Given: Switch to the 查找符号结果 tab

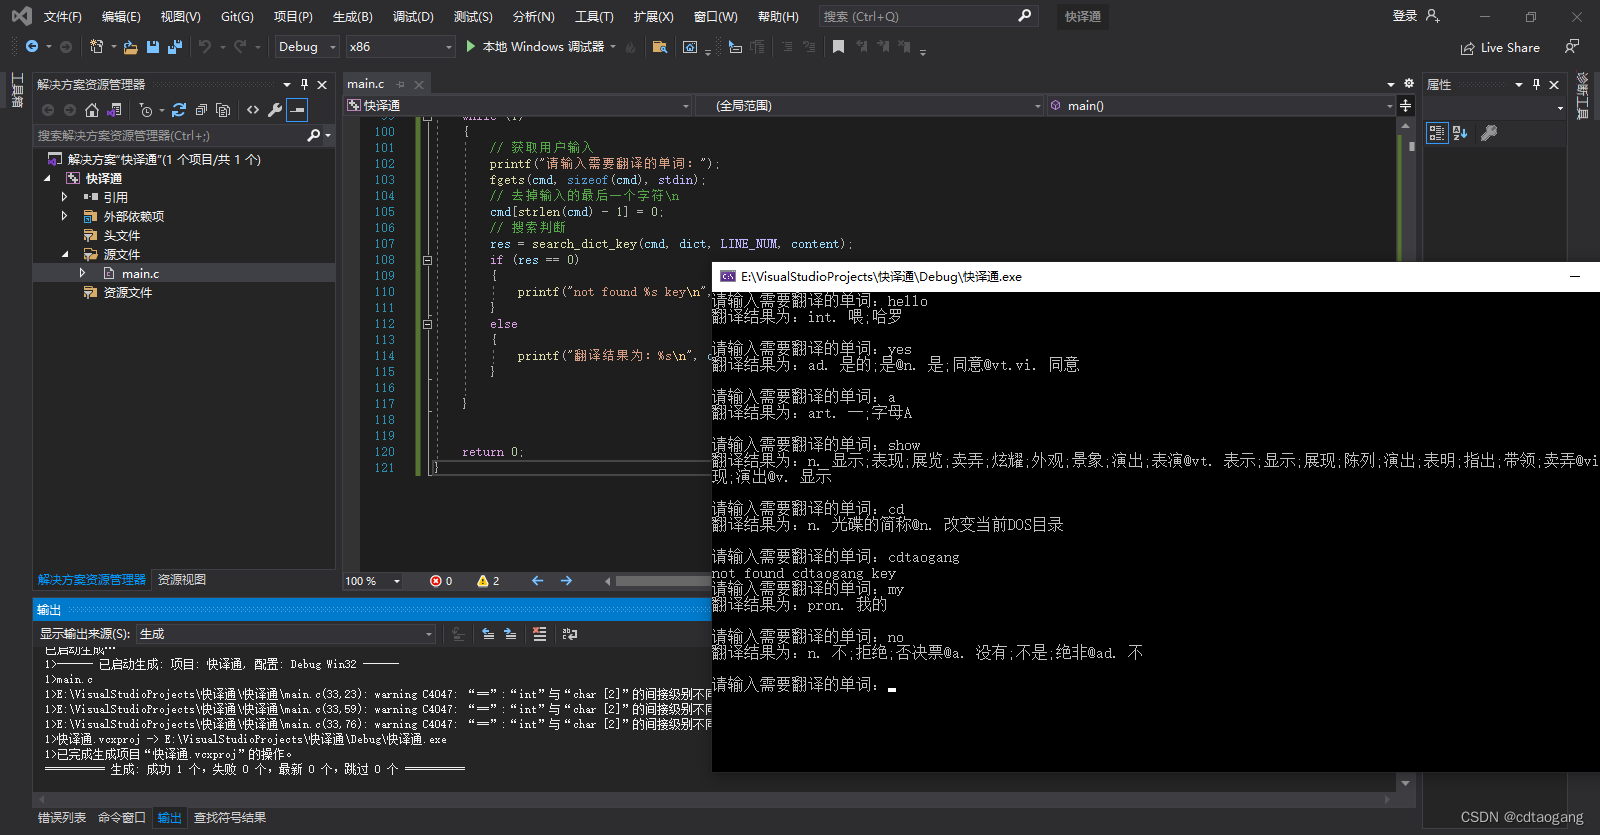Looking at the screenshot, I should [230, 818].
